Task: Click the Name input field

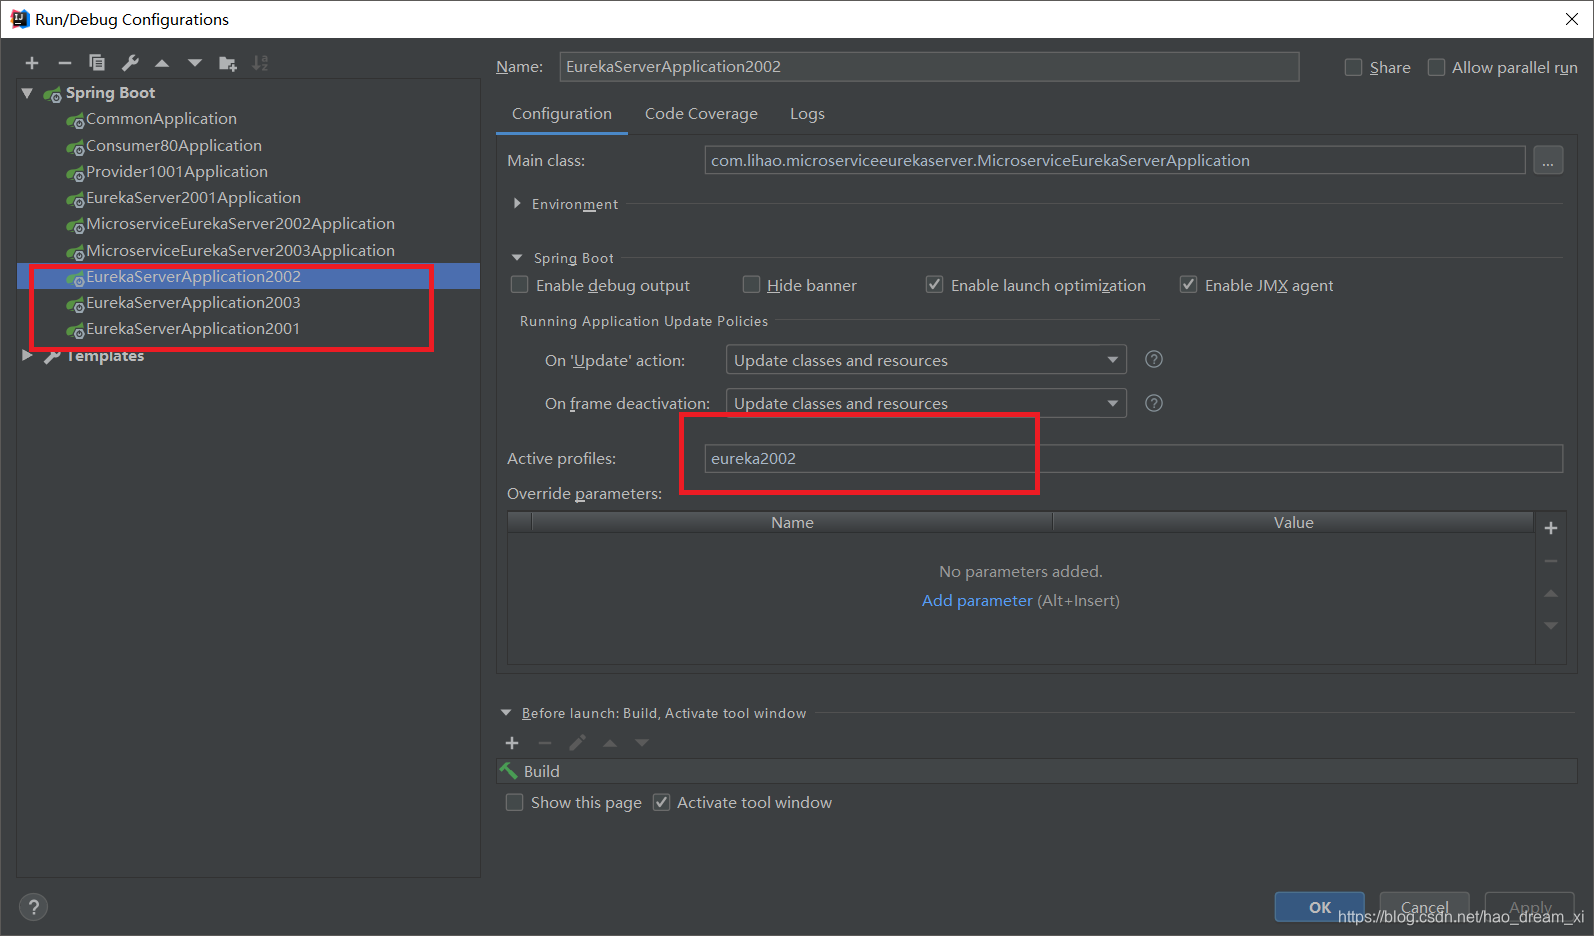Action: [x=929, y=67]
